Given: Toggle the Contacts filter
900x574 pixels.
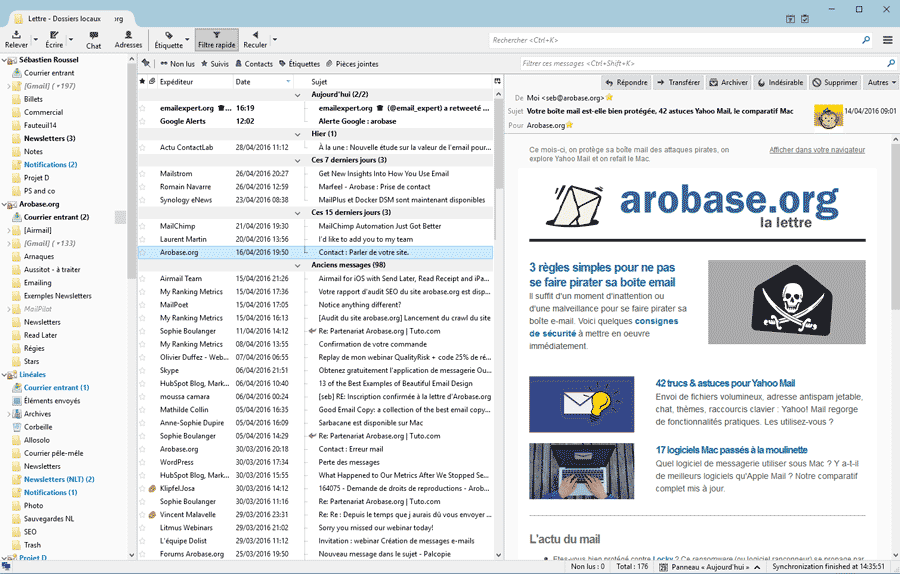Looking at the screenshot, I should click(254, 64).
